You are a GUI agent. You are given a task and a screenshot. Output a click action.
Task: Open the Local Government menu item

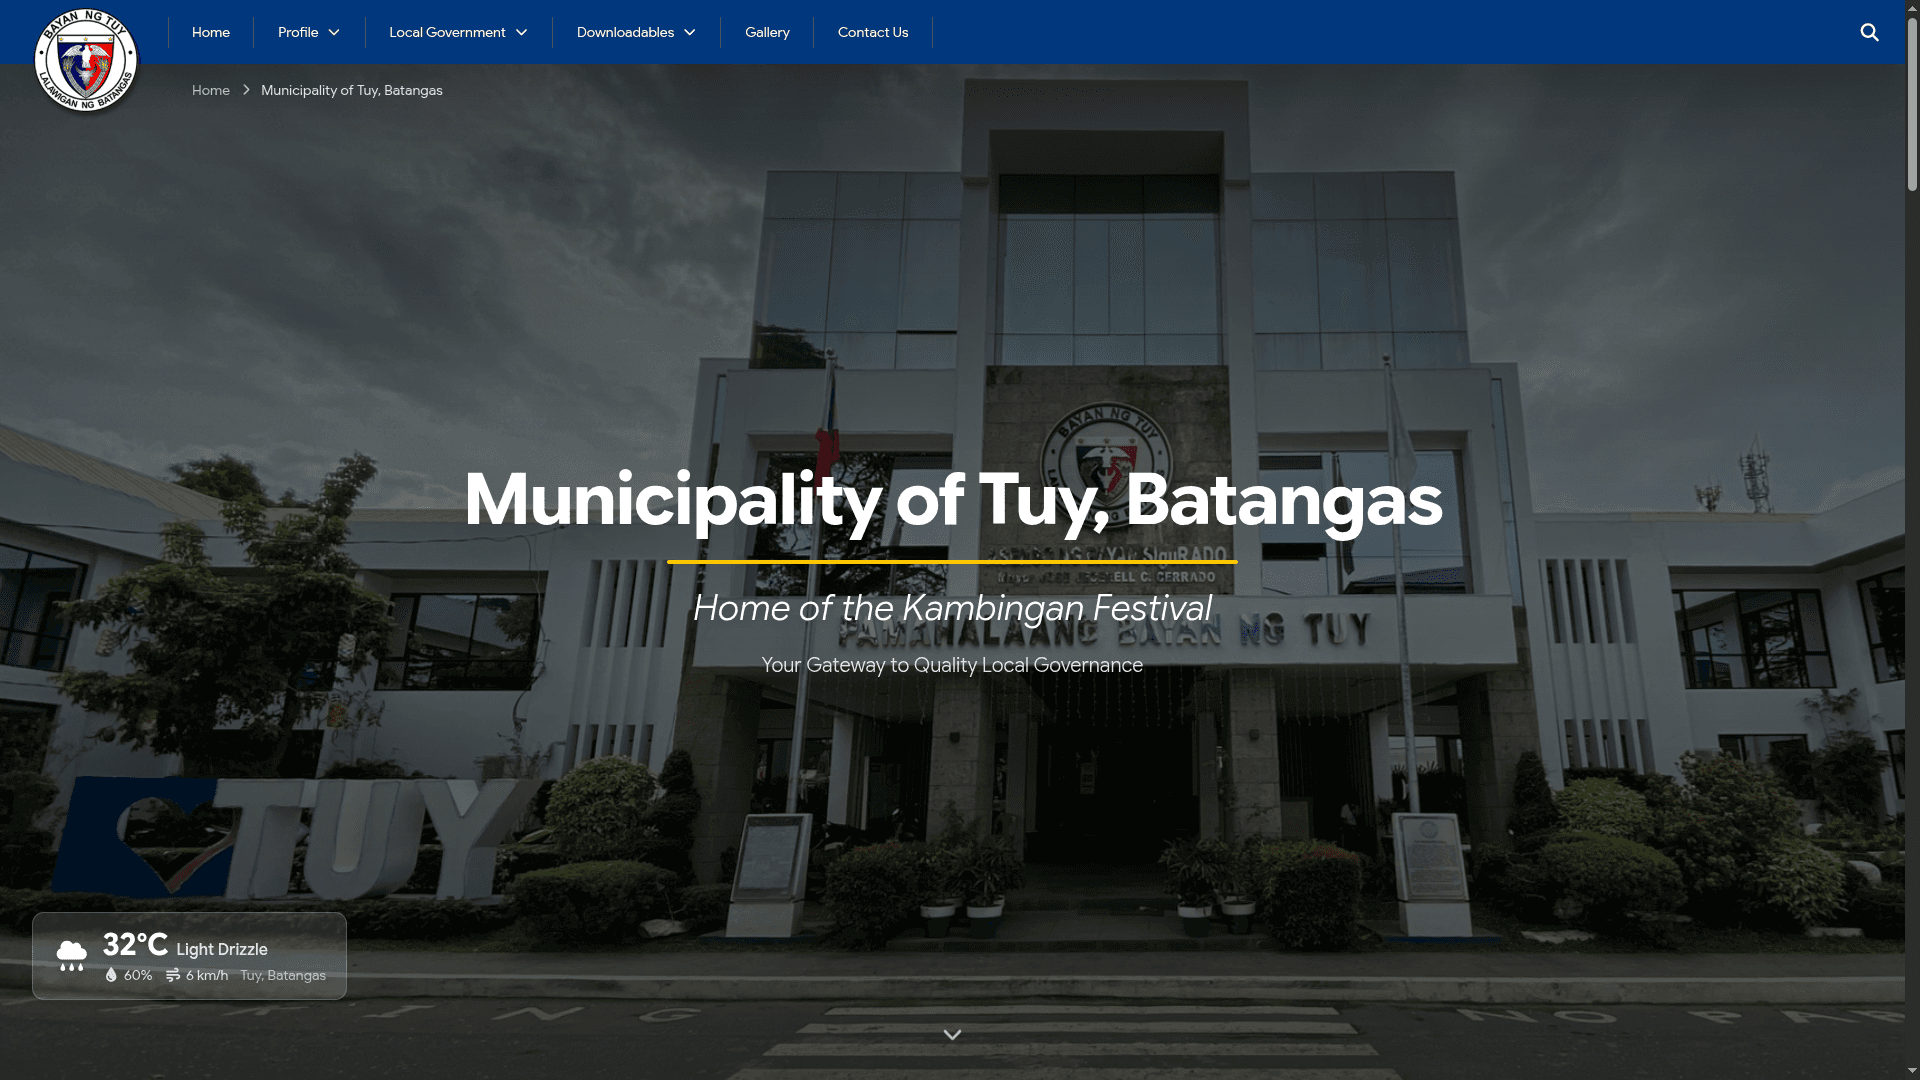tap(447, 32)
